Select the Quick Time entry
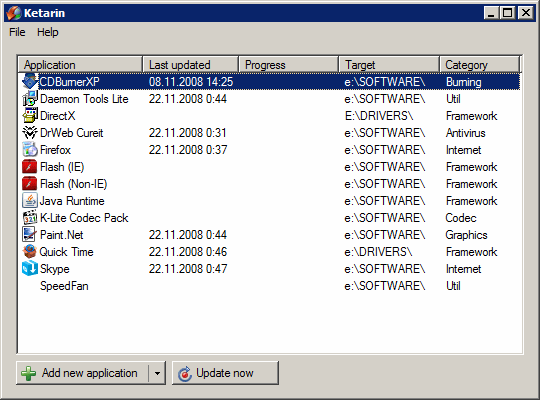540x400 pixels. (66, 252)
